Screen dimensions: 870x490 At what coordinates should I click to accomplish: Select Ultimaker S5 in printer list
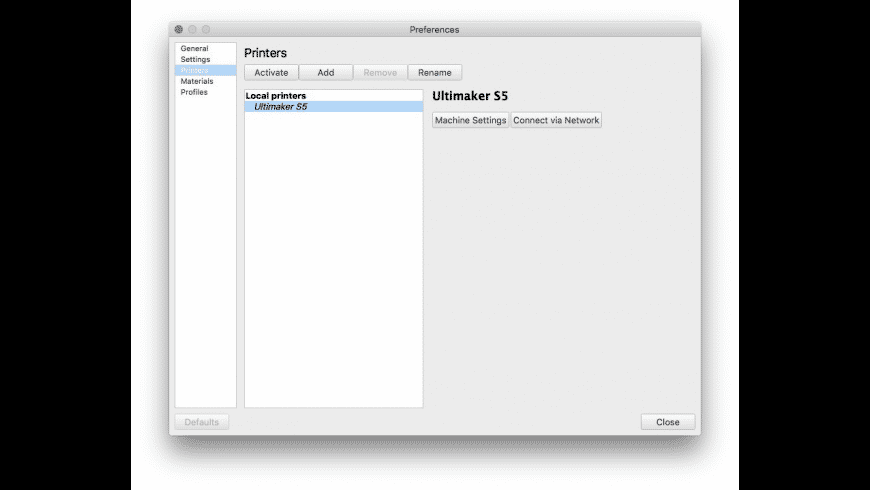(334, 107)
